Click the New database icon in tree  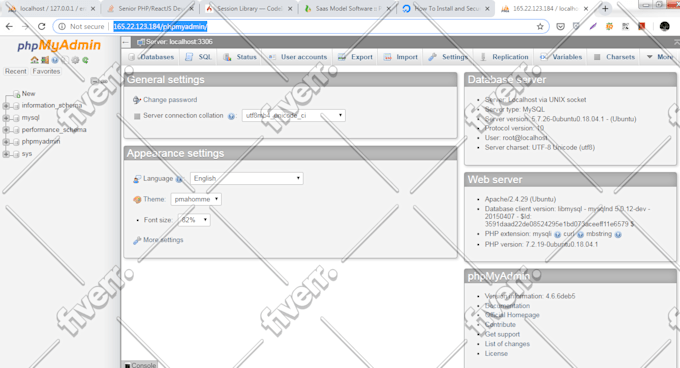pyautogui.click(x=16, y=94)
